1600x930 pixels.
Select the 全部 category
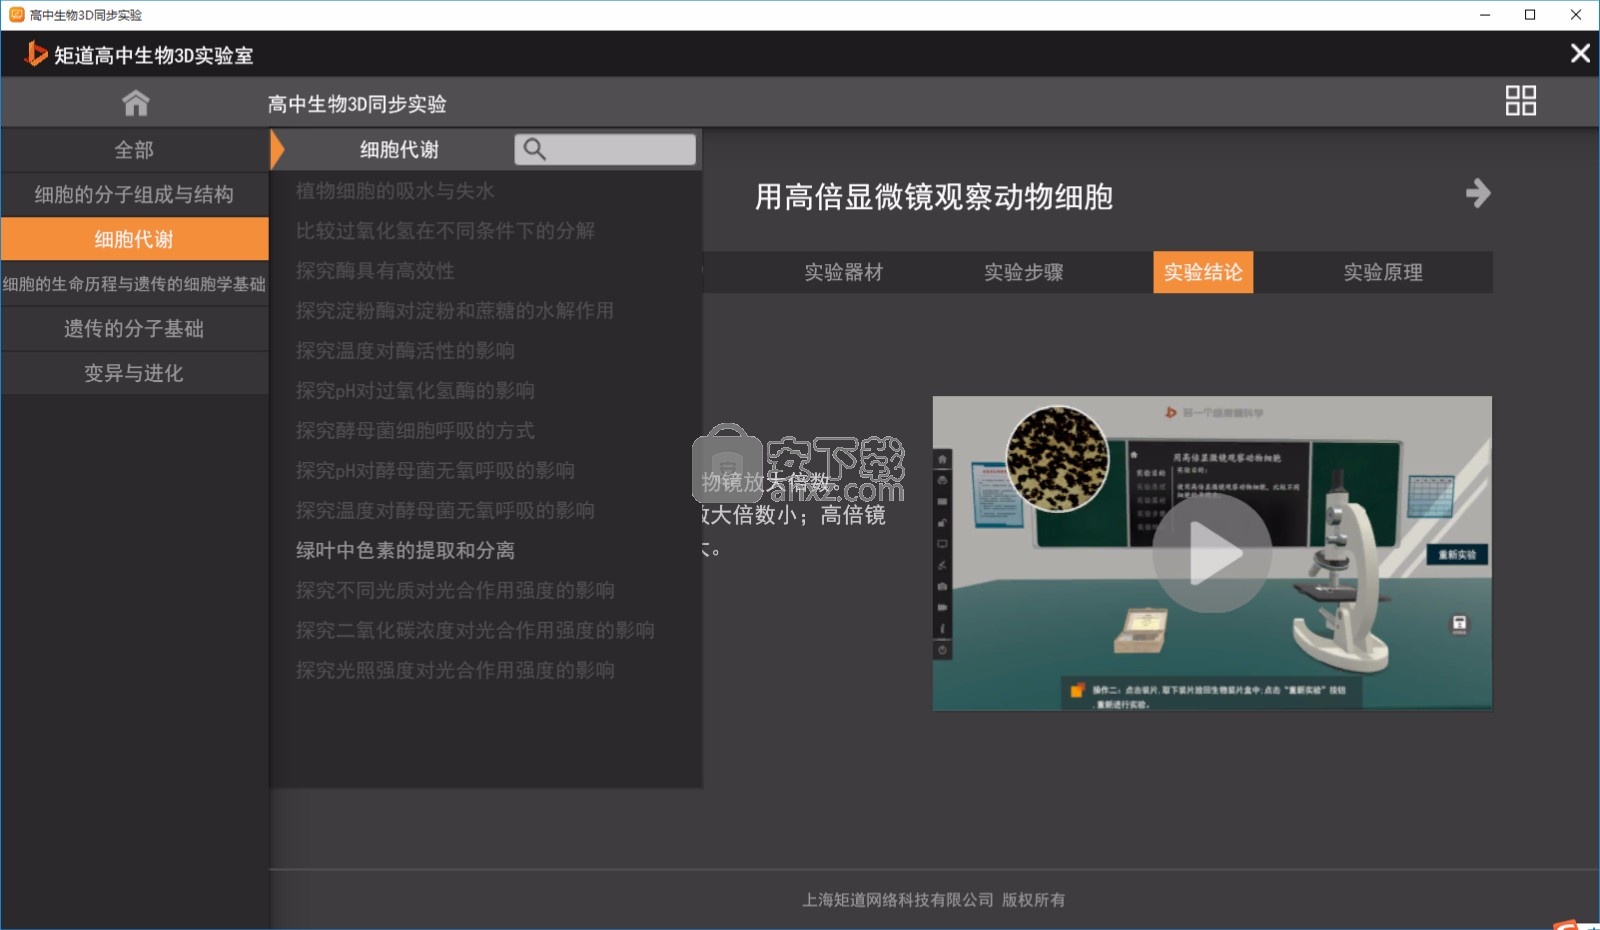[x=134, y=150]
